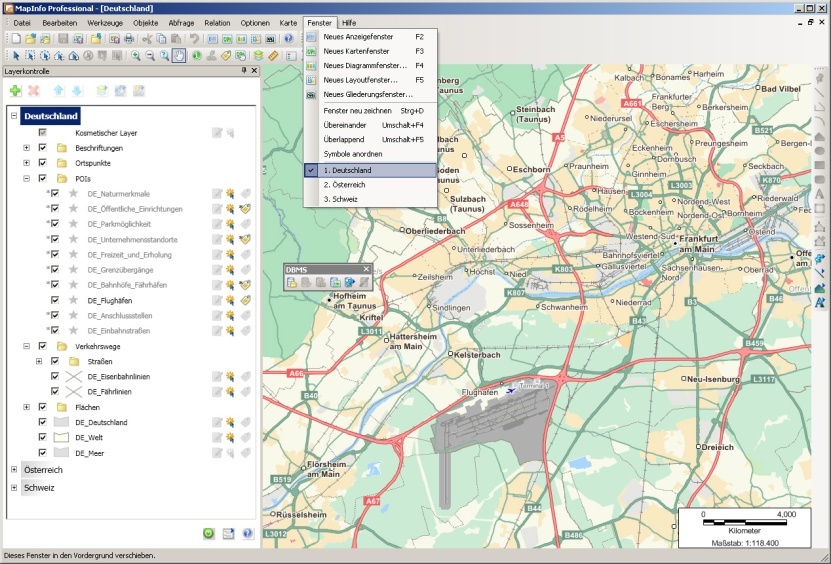The height and width of the screenshot is (564, 831).
Task: Toggle visibility checkbox for POIs folder
Action: point(42,178)
